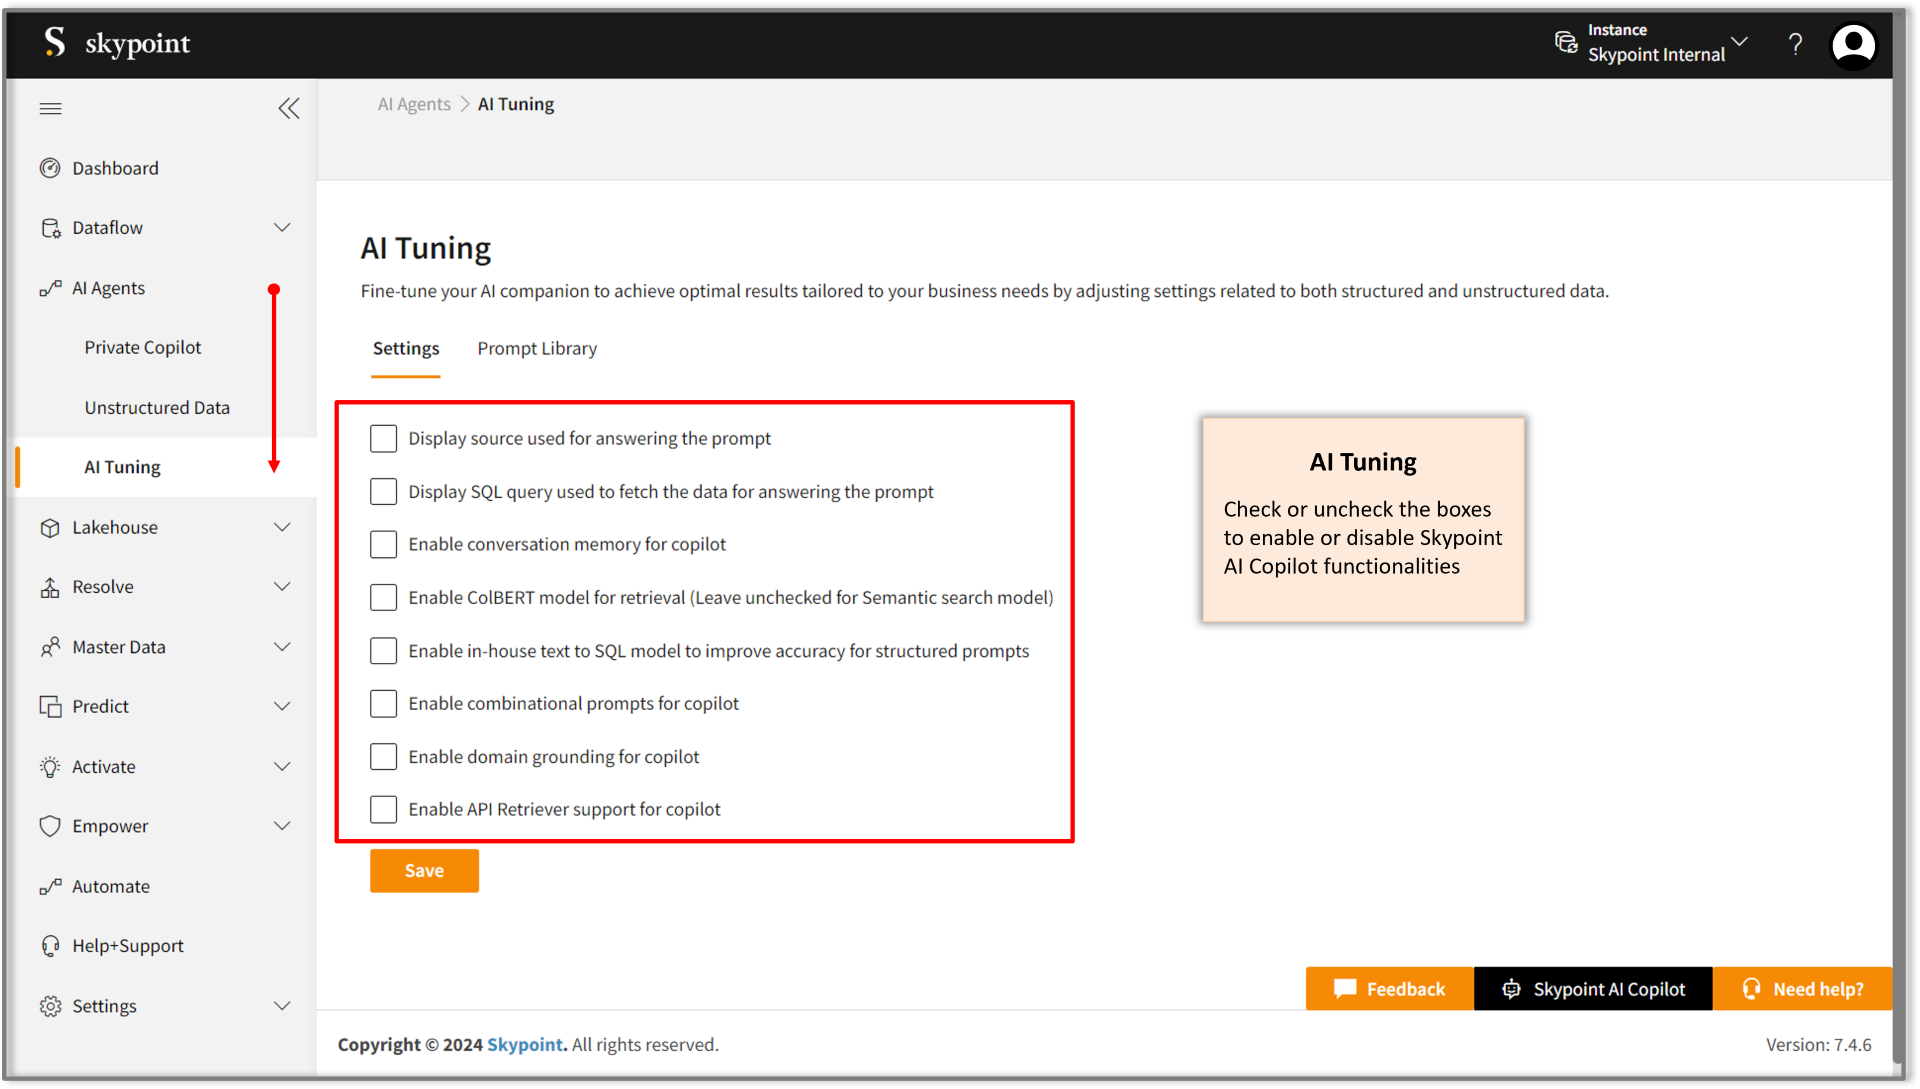Click the Feedback button label
Screen dimensions: 1920x1089
(1406, 989)
